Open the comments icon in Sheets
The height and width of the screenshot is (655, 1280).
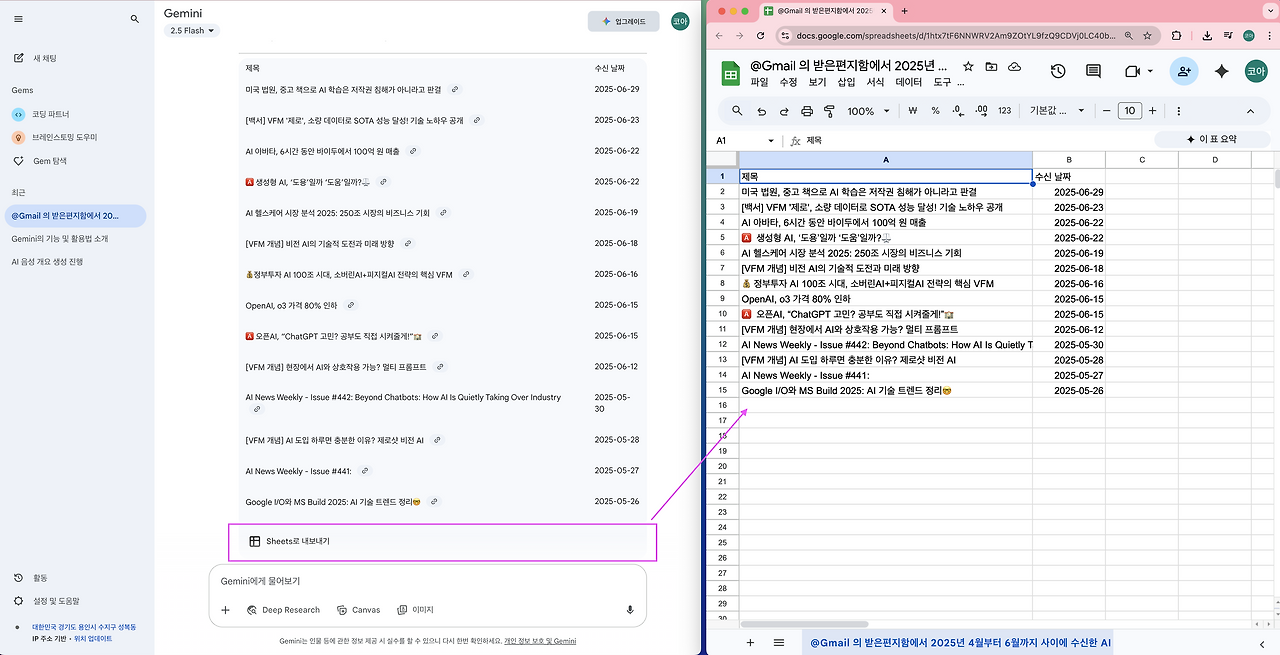coord(1093,71)
